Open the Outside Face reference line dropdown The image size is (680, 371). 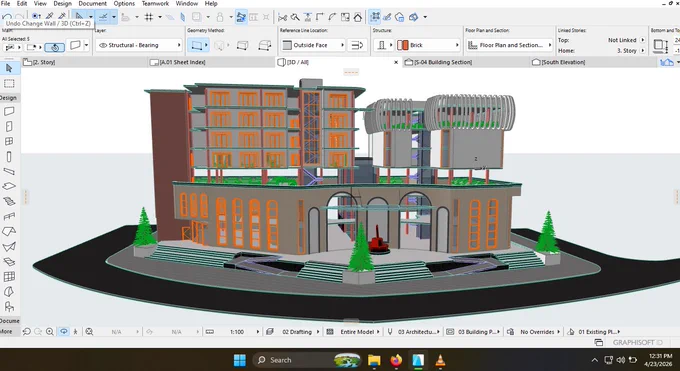click(313, 45)
